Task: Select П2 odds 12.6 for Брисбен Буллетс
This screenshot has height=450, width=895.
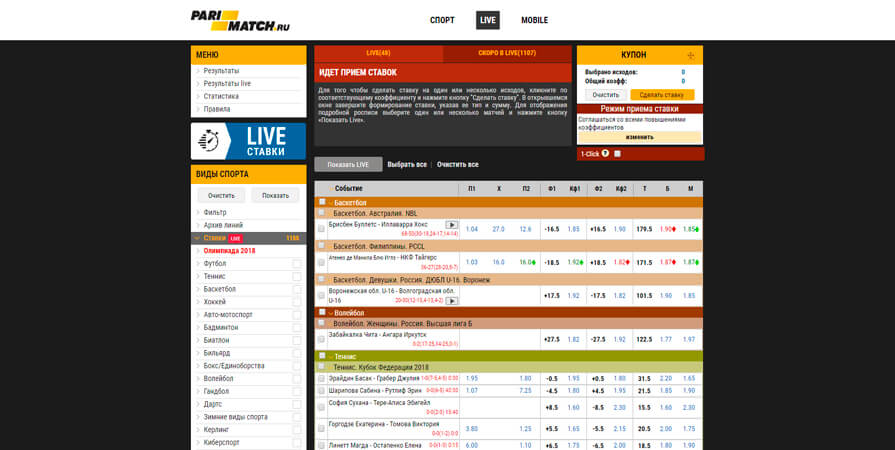Action: [525, 229]
